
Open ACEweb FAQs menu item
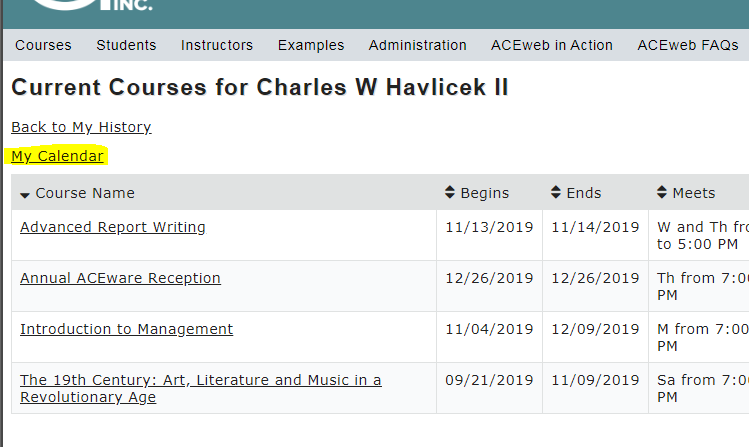(688, 45)
